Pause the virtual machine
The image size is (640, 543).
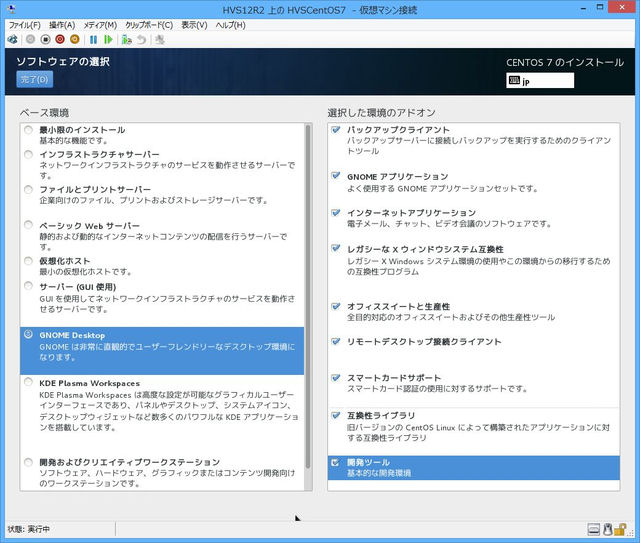point(93,40)
